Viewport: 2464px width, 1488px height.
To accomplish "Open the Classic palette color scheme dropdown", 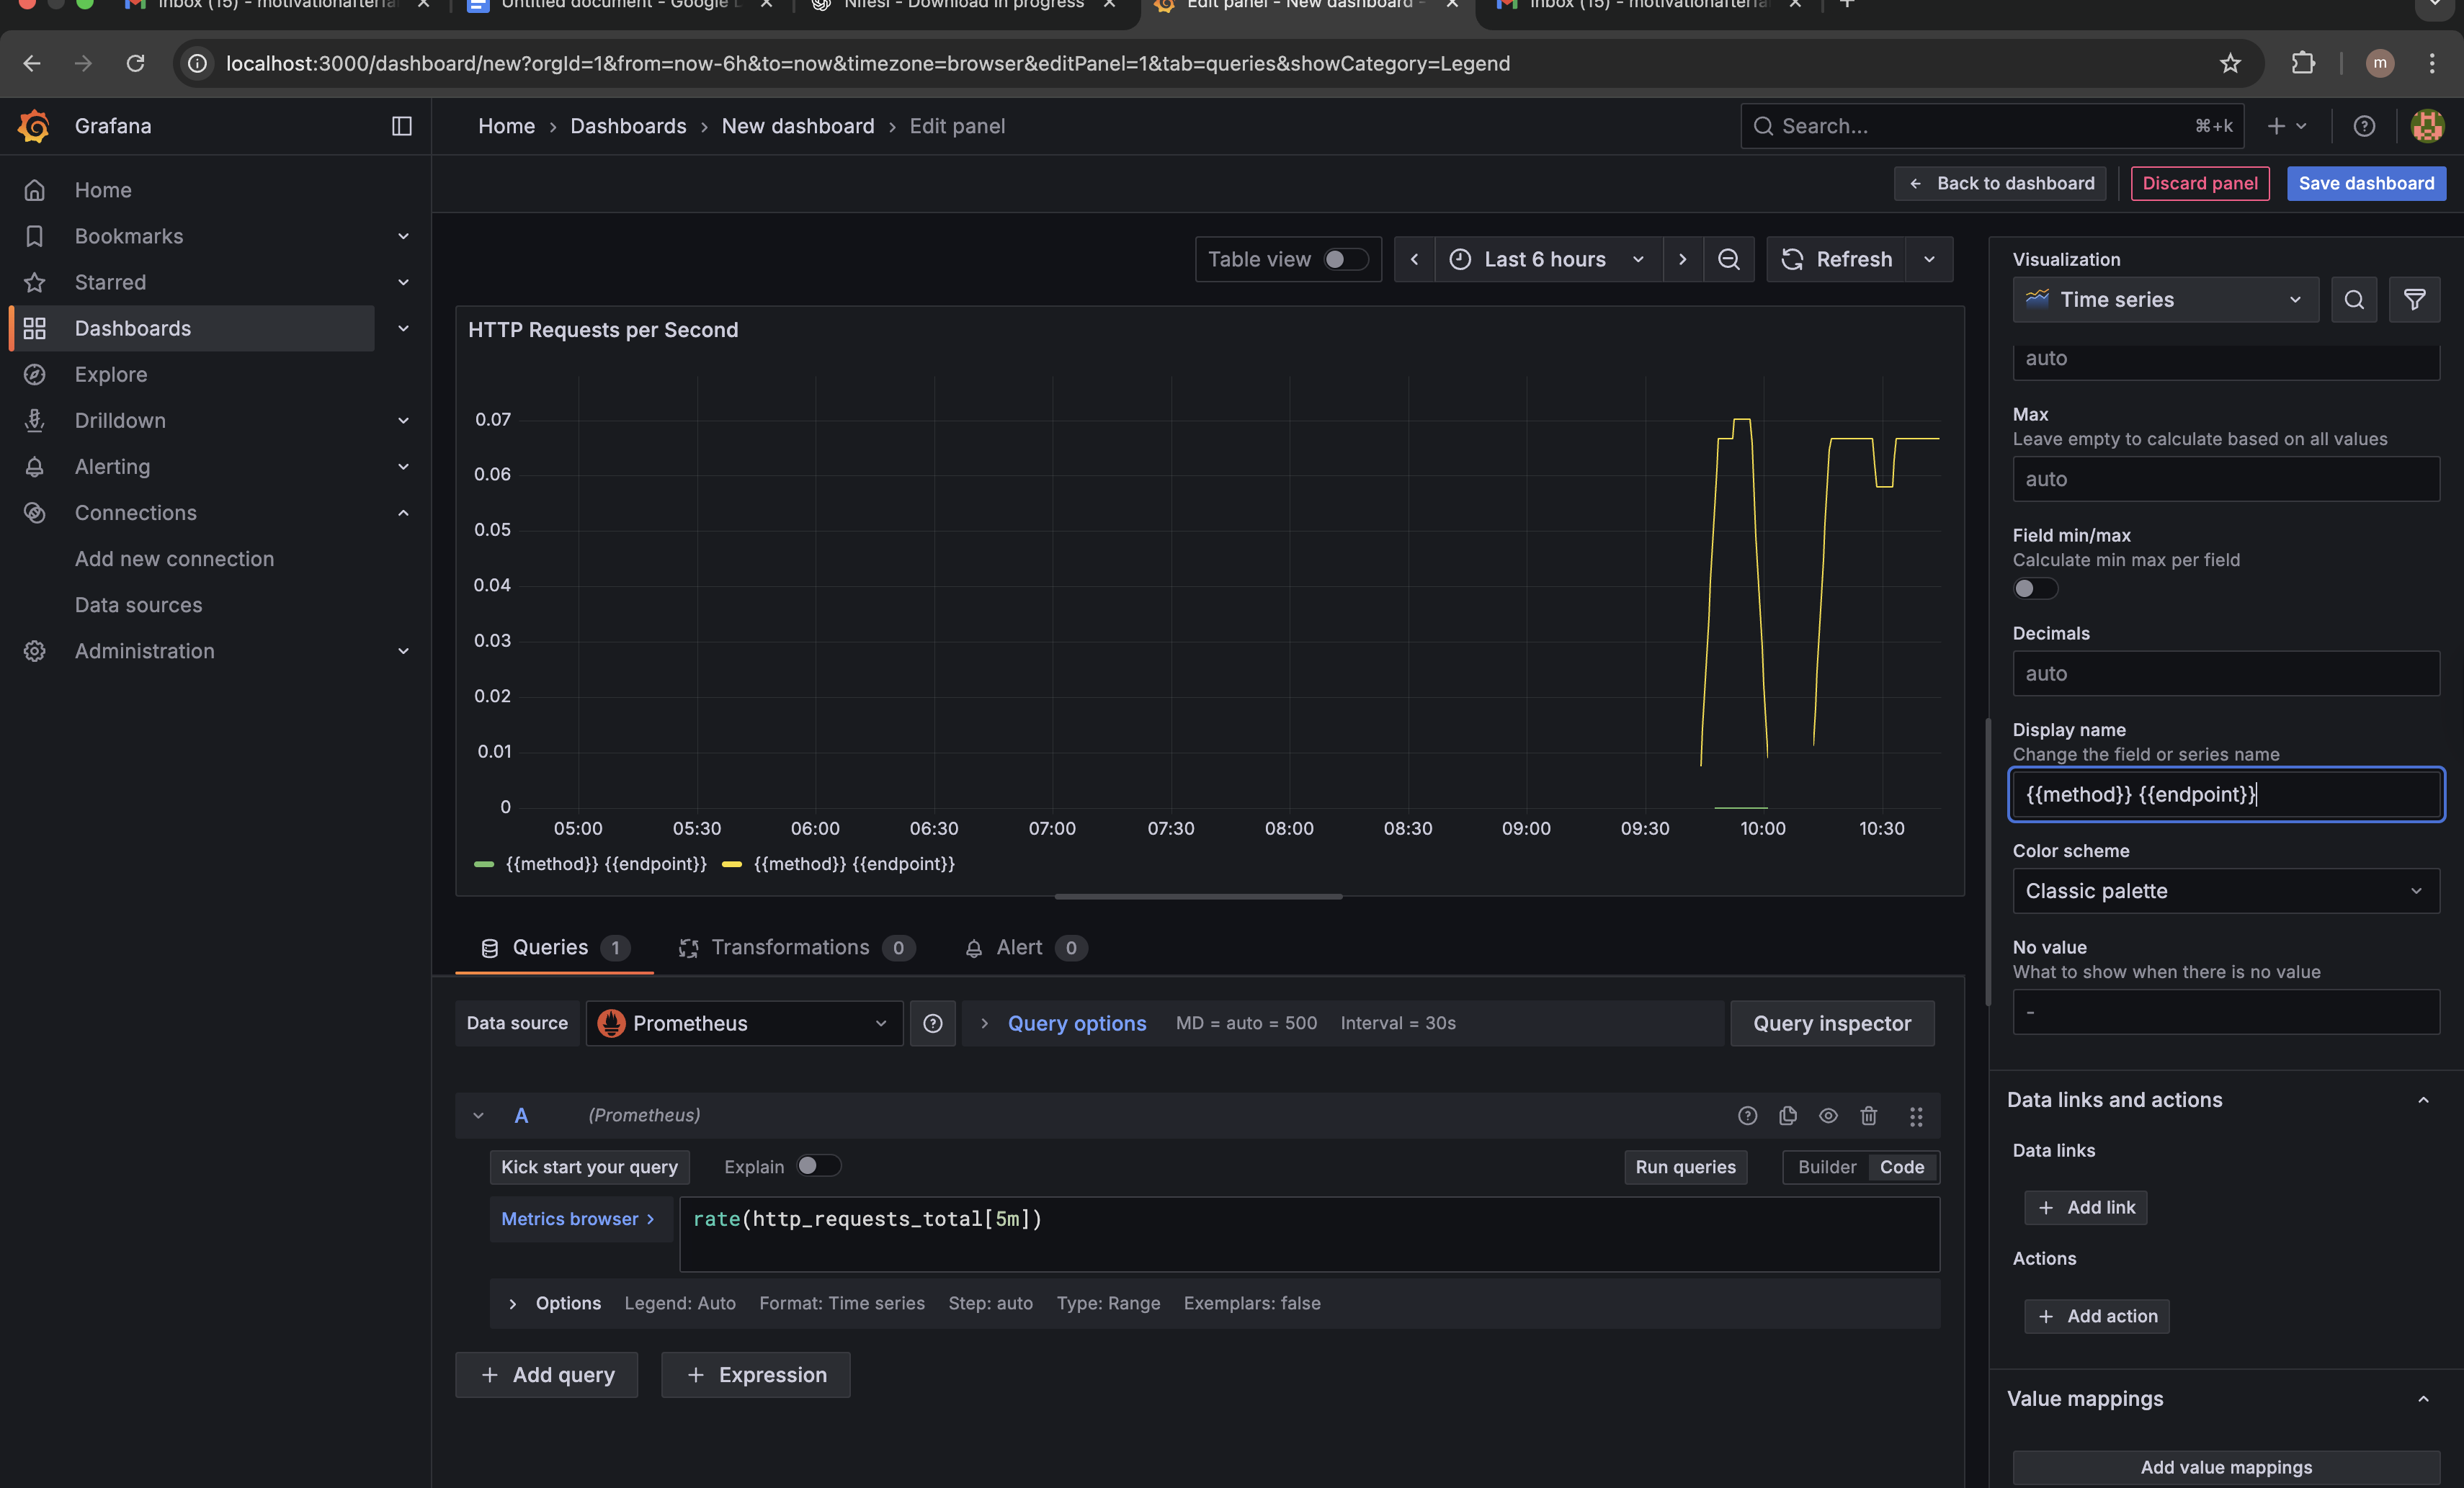I will [2225, 891].
